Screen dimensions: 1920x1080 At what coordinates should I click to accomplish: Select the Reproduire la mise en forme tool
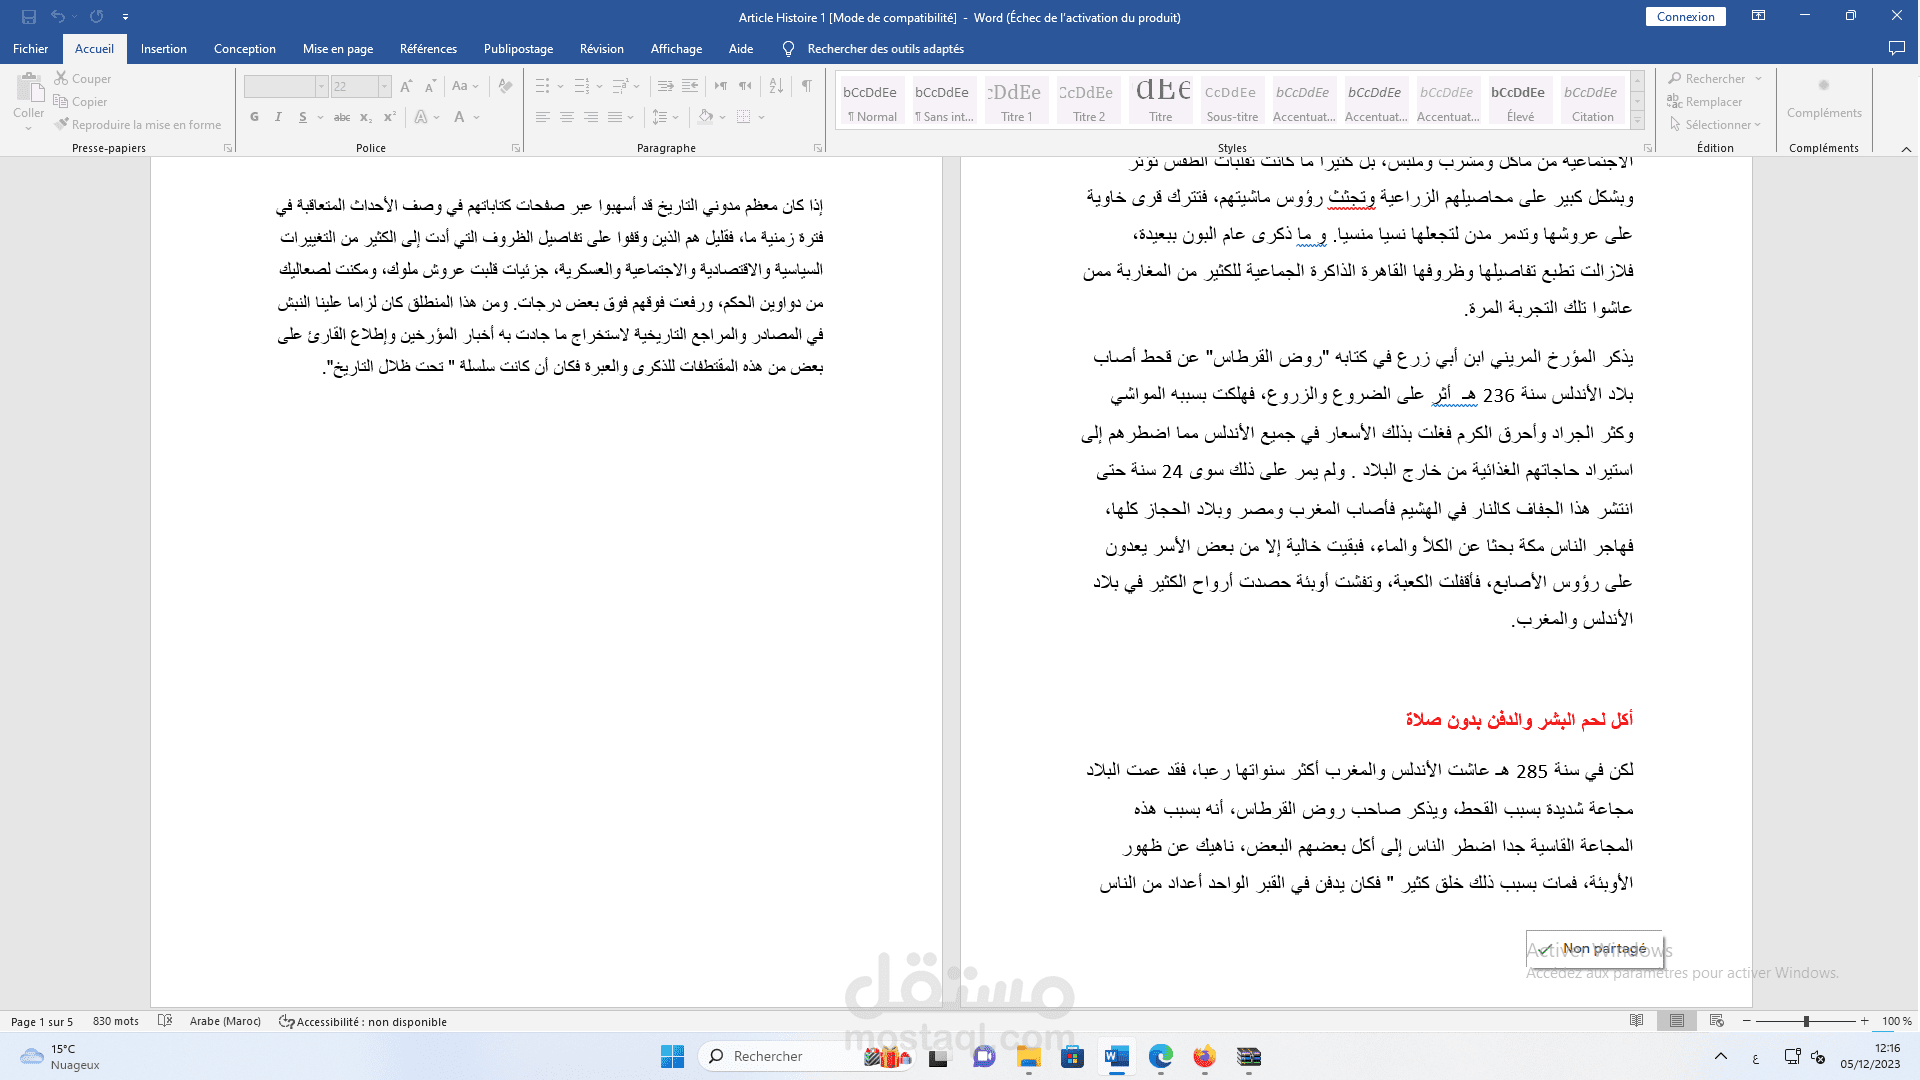click(137, 124)
